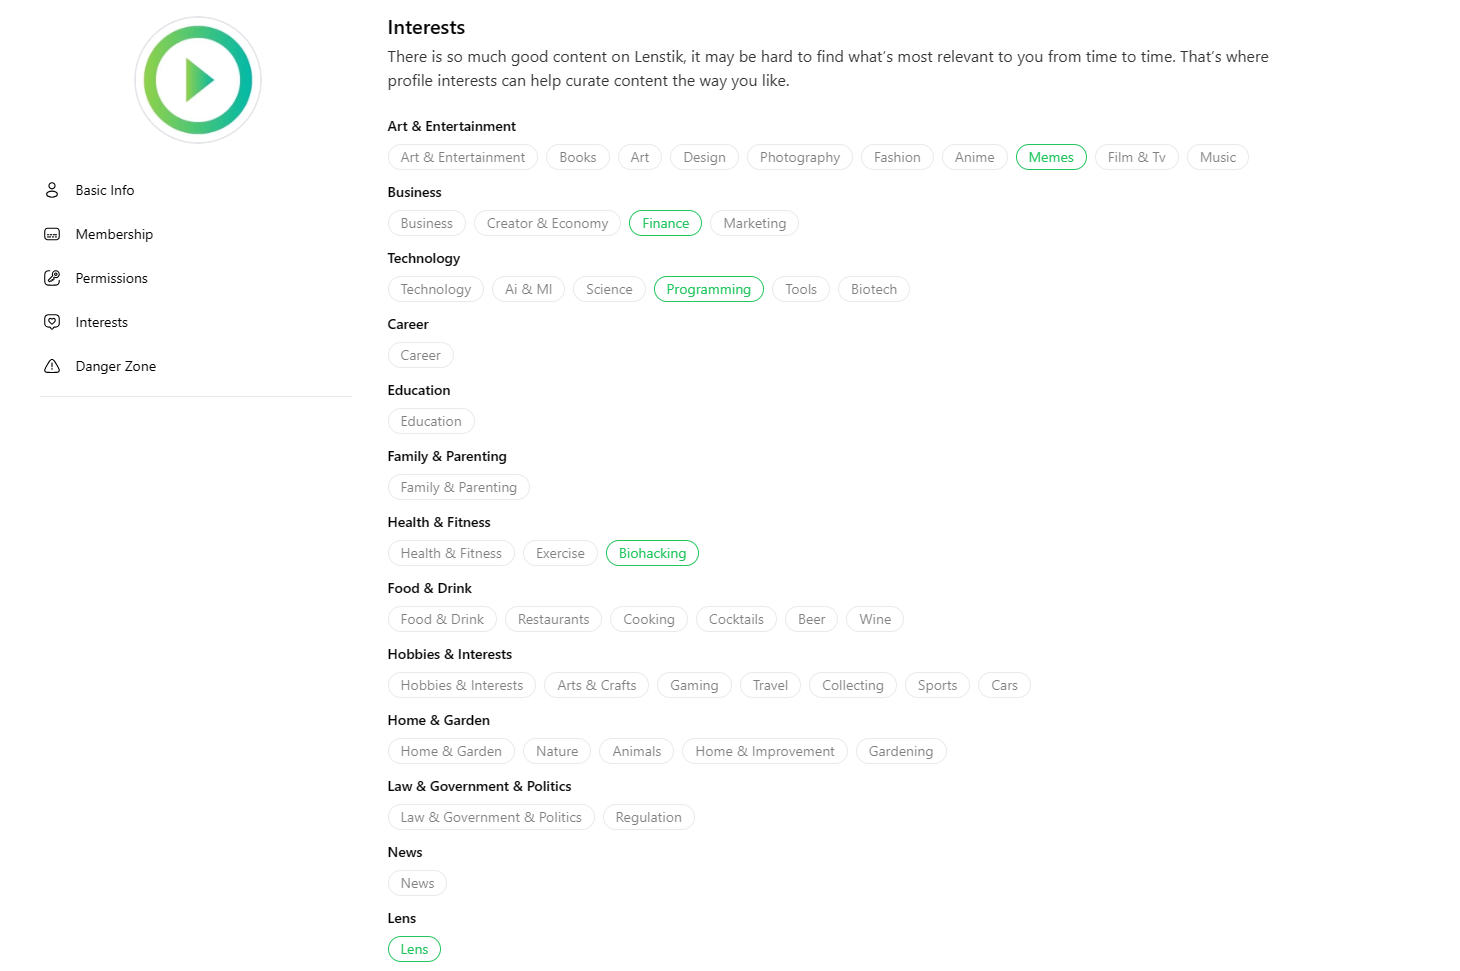1460x971 pixels.
Task: Click the Danger Zone warning icon
Action: pos(52,366)
